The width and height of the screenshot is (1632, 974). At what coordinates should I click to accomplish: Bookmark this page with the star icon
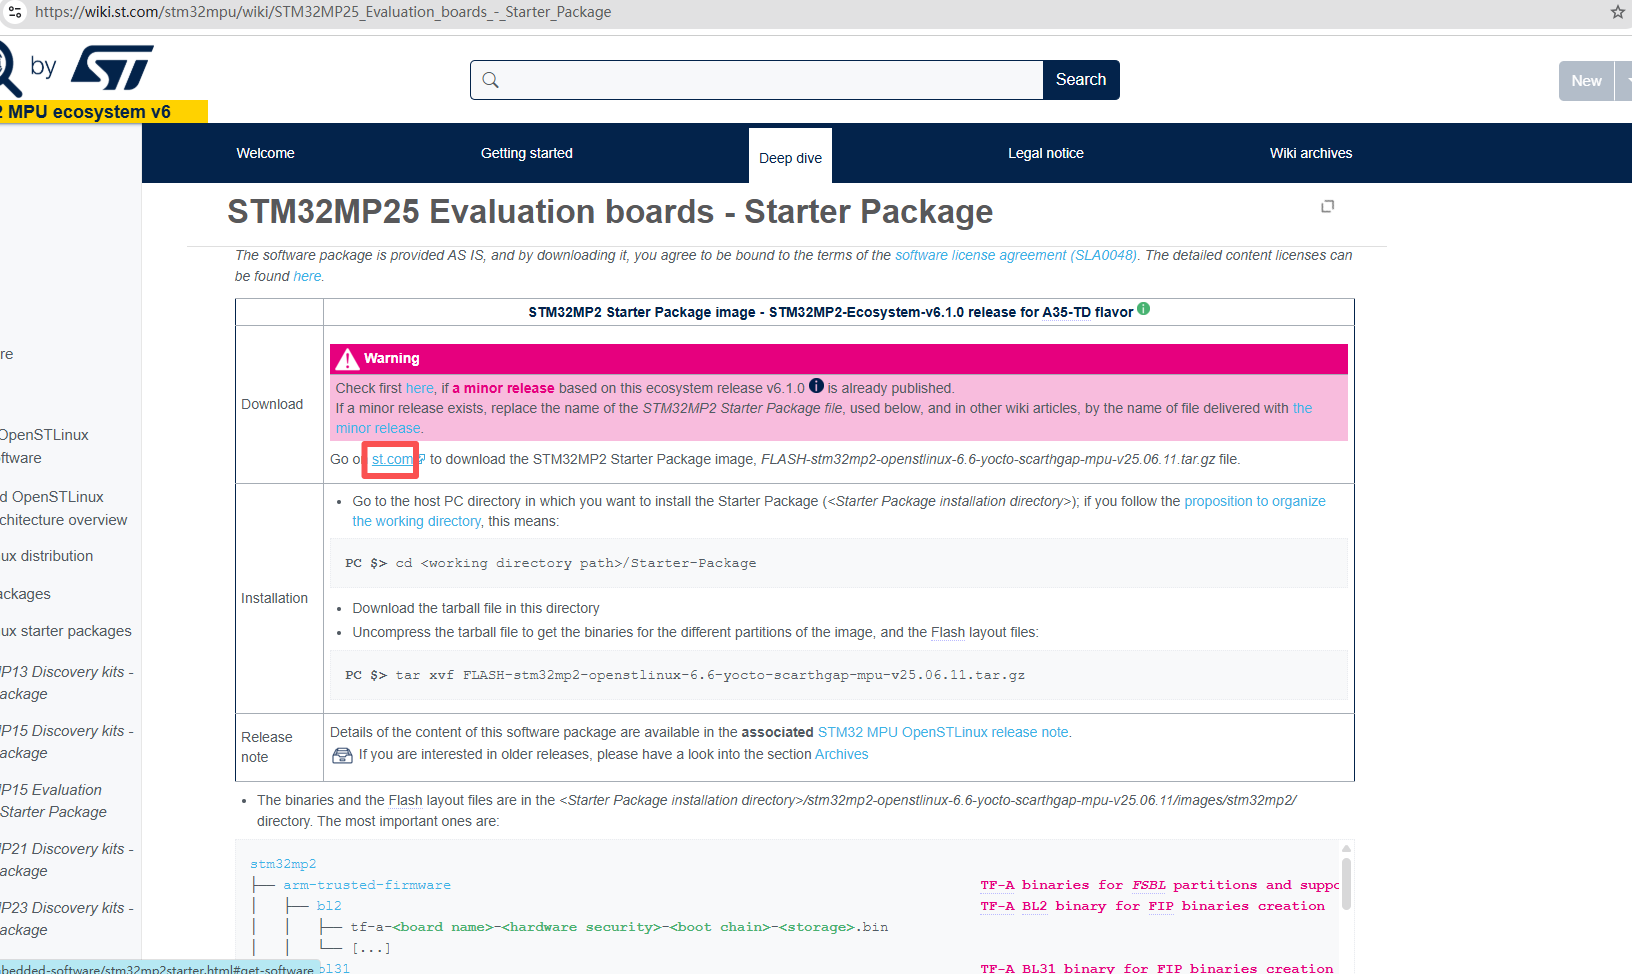click(1617, 12)
